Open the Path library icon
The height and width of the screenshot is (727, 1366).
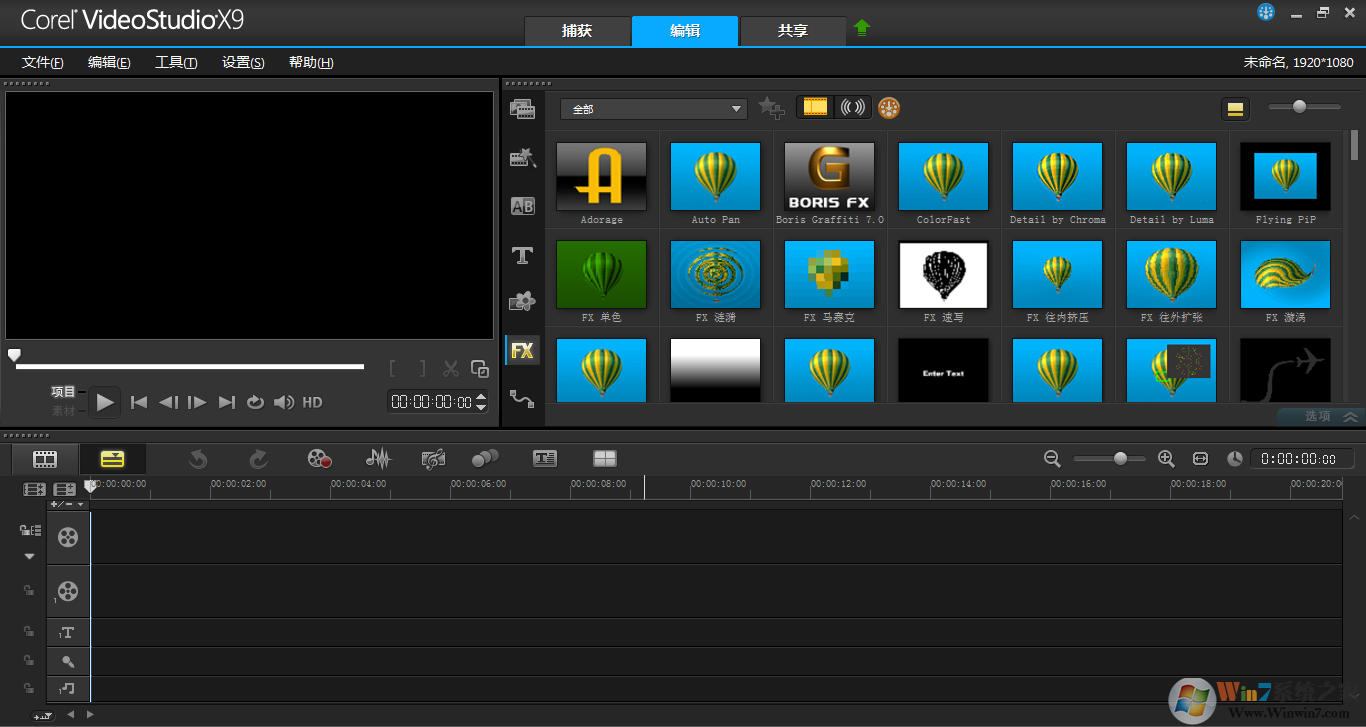point(522,398)
